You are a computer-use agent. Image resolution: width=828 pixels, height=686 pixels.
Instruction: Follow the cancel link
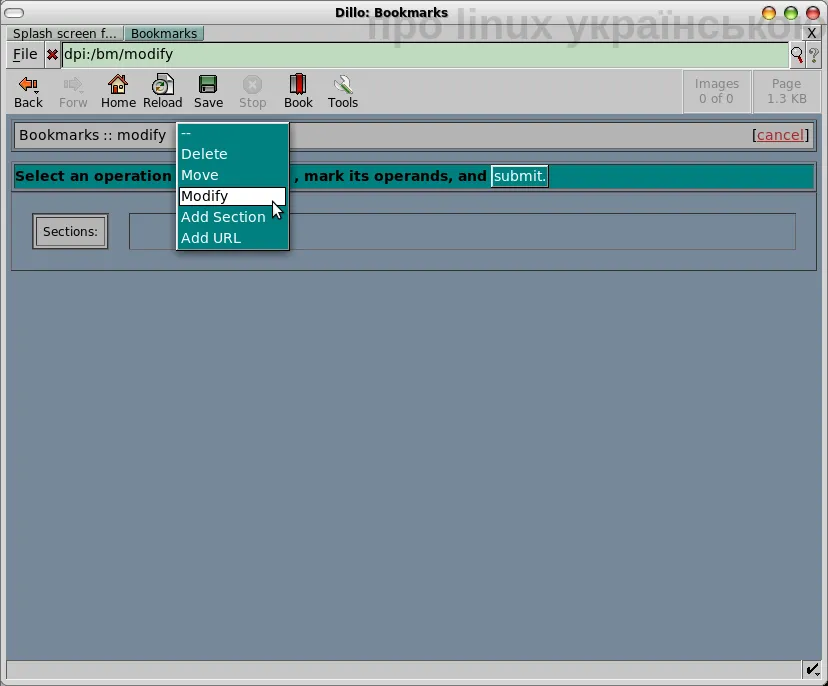point(780,135)
